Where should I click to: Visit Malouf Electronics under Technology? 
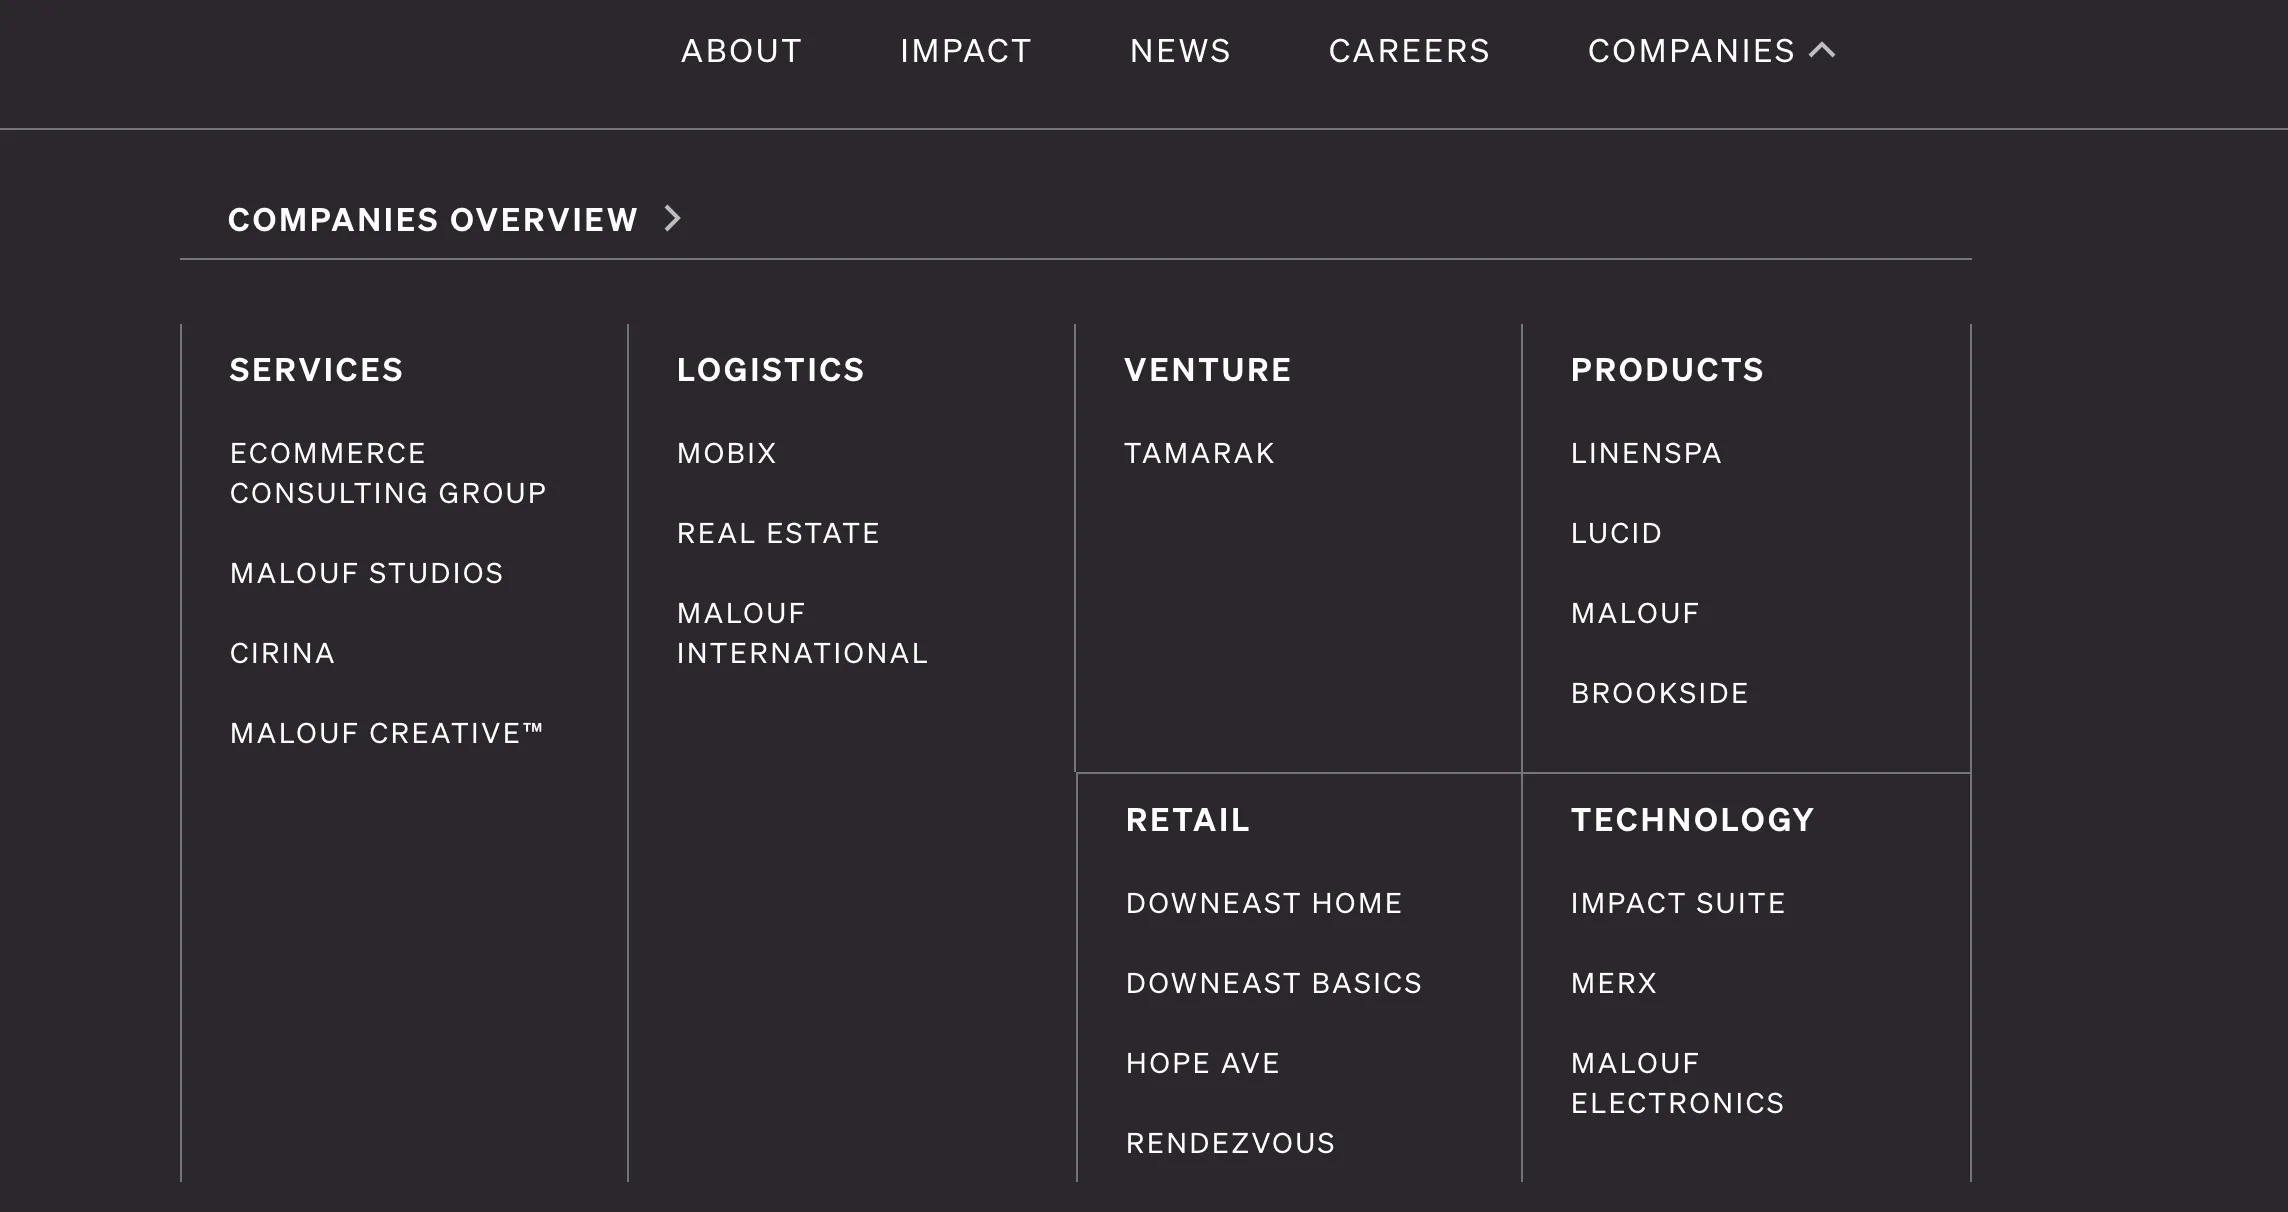(1676, 1082)
